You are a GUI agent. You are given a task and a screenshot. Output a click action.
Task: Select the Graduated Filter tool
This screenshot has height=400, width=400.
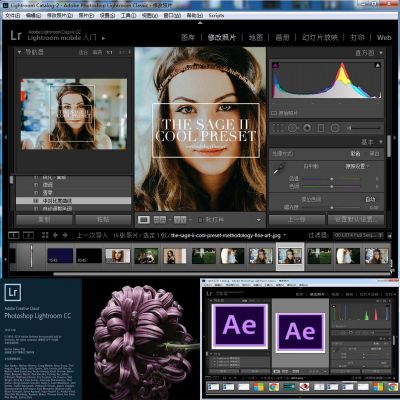pyautogui.click(x=321, y=128)
